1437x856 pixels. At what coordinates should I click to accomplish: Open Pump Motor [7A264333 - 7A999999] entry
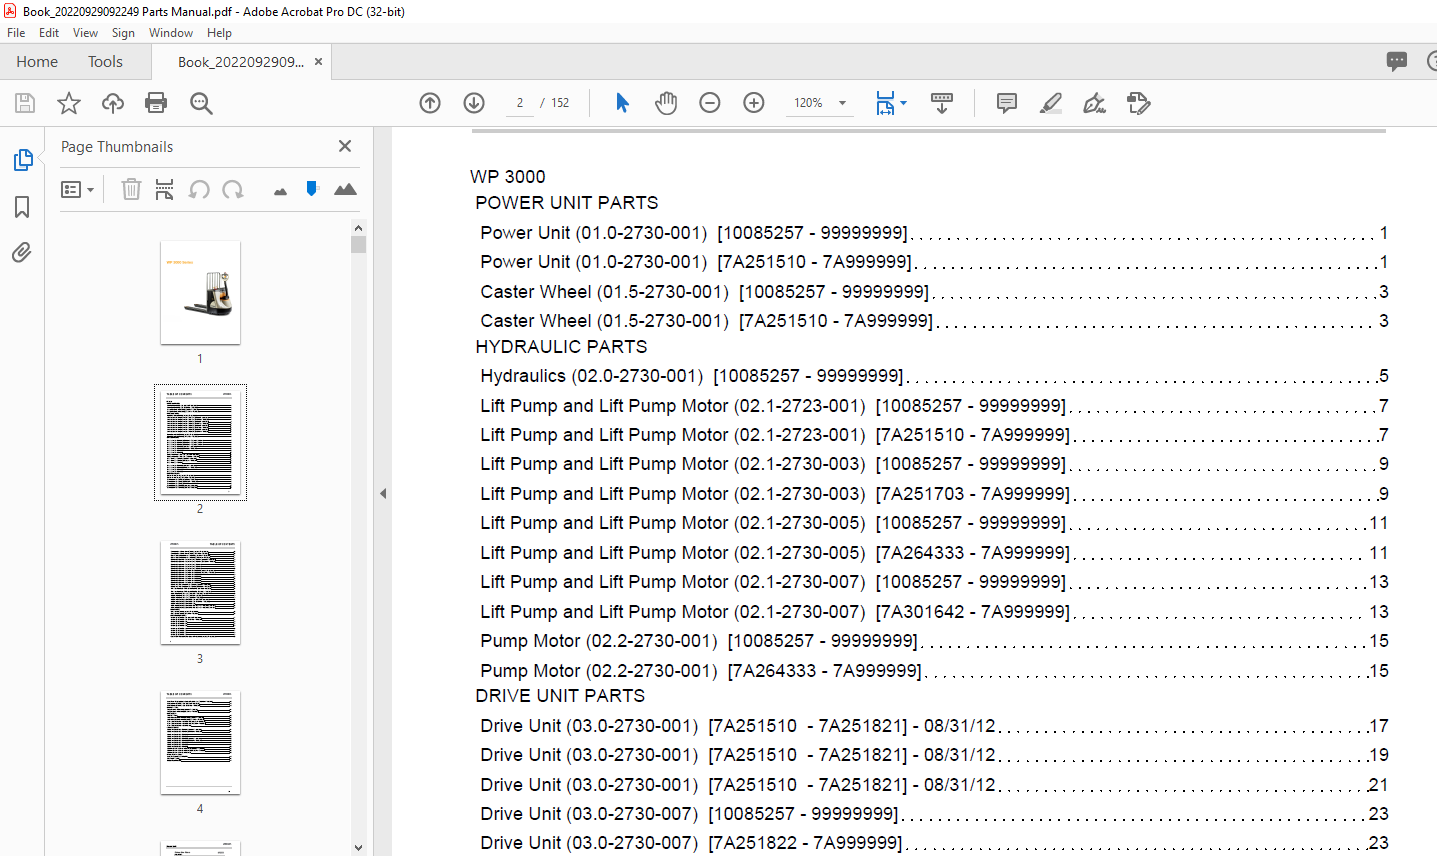(x=934, y=671)
